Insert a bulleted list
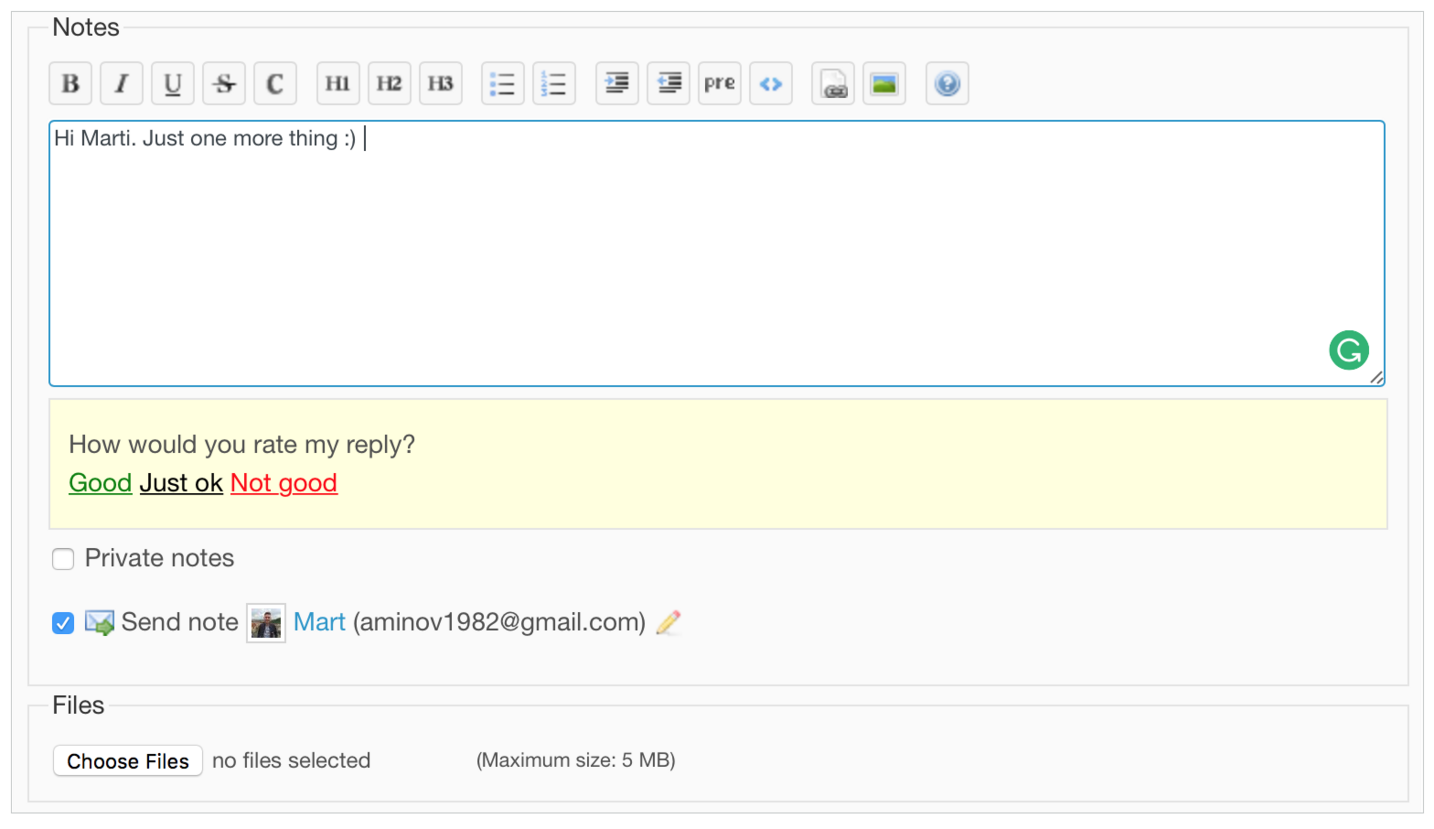 tap(503, 84)
